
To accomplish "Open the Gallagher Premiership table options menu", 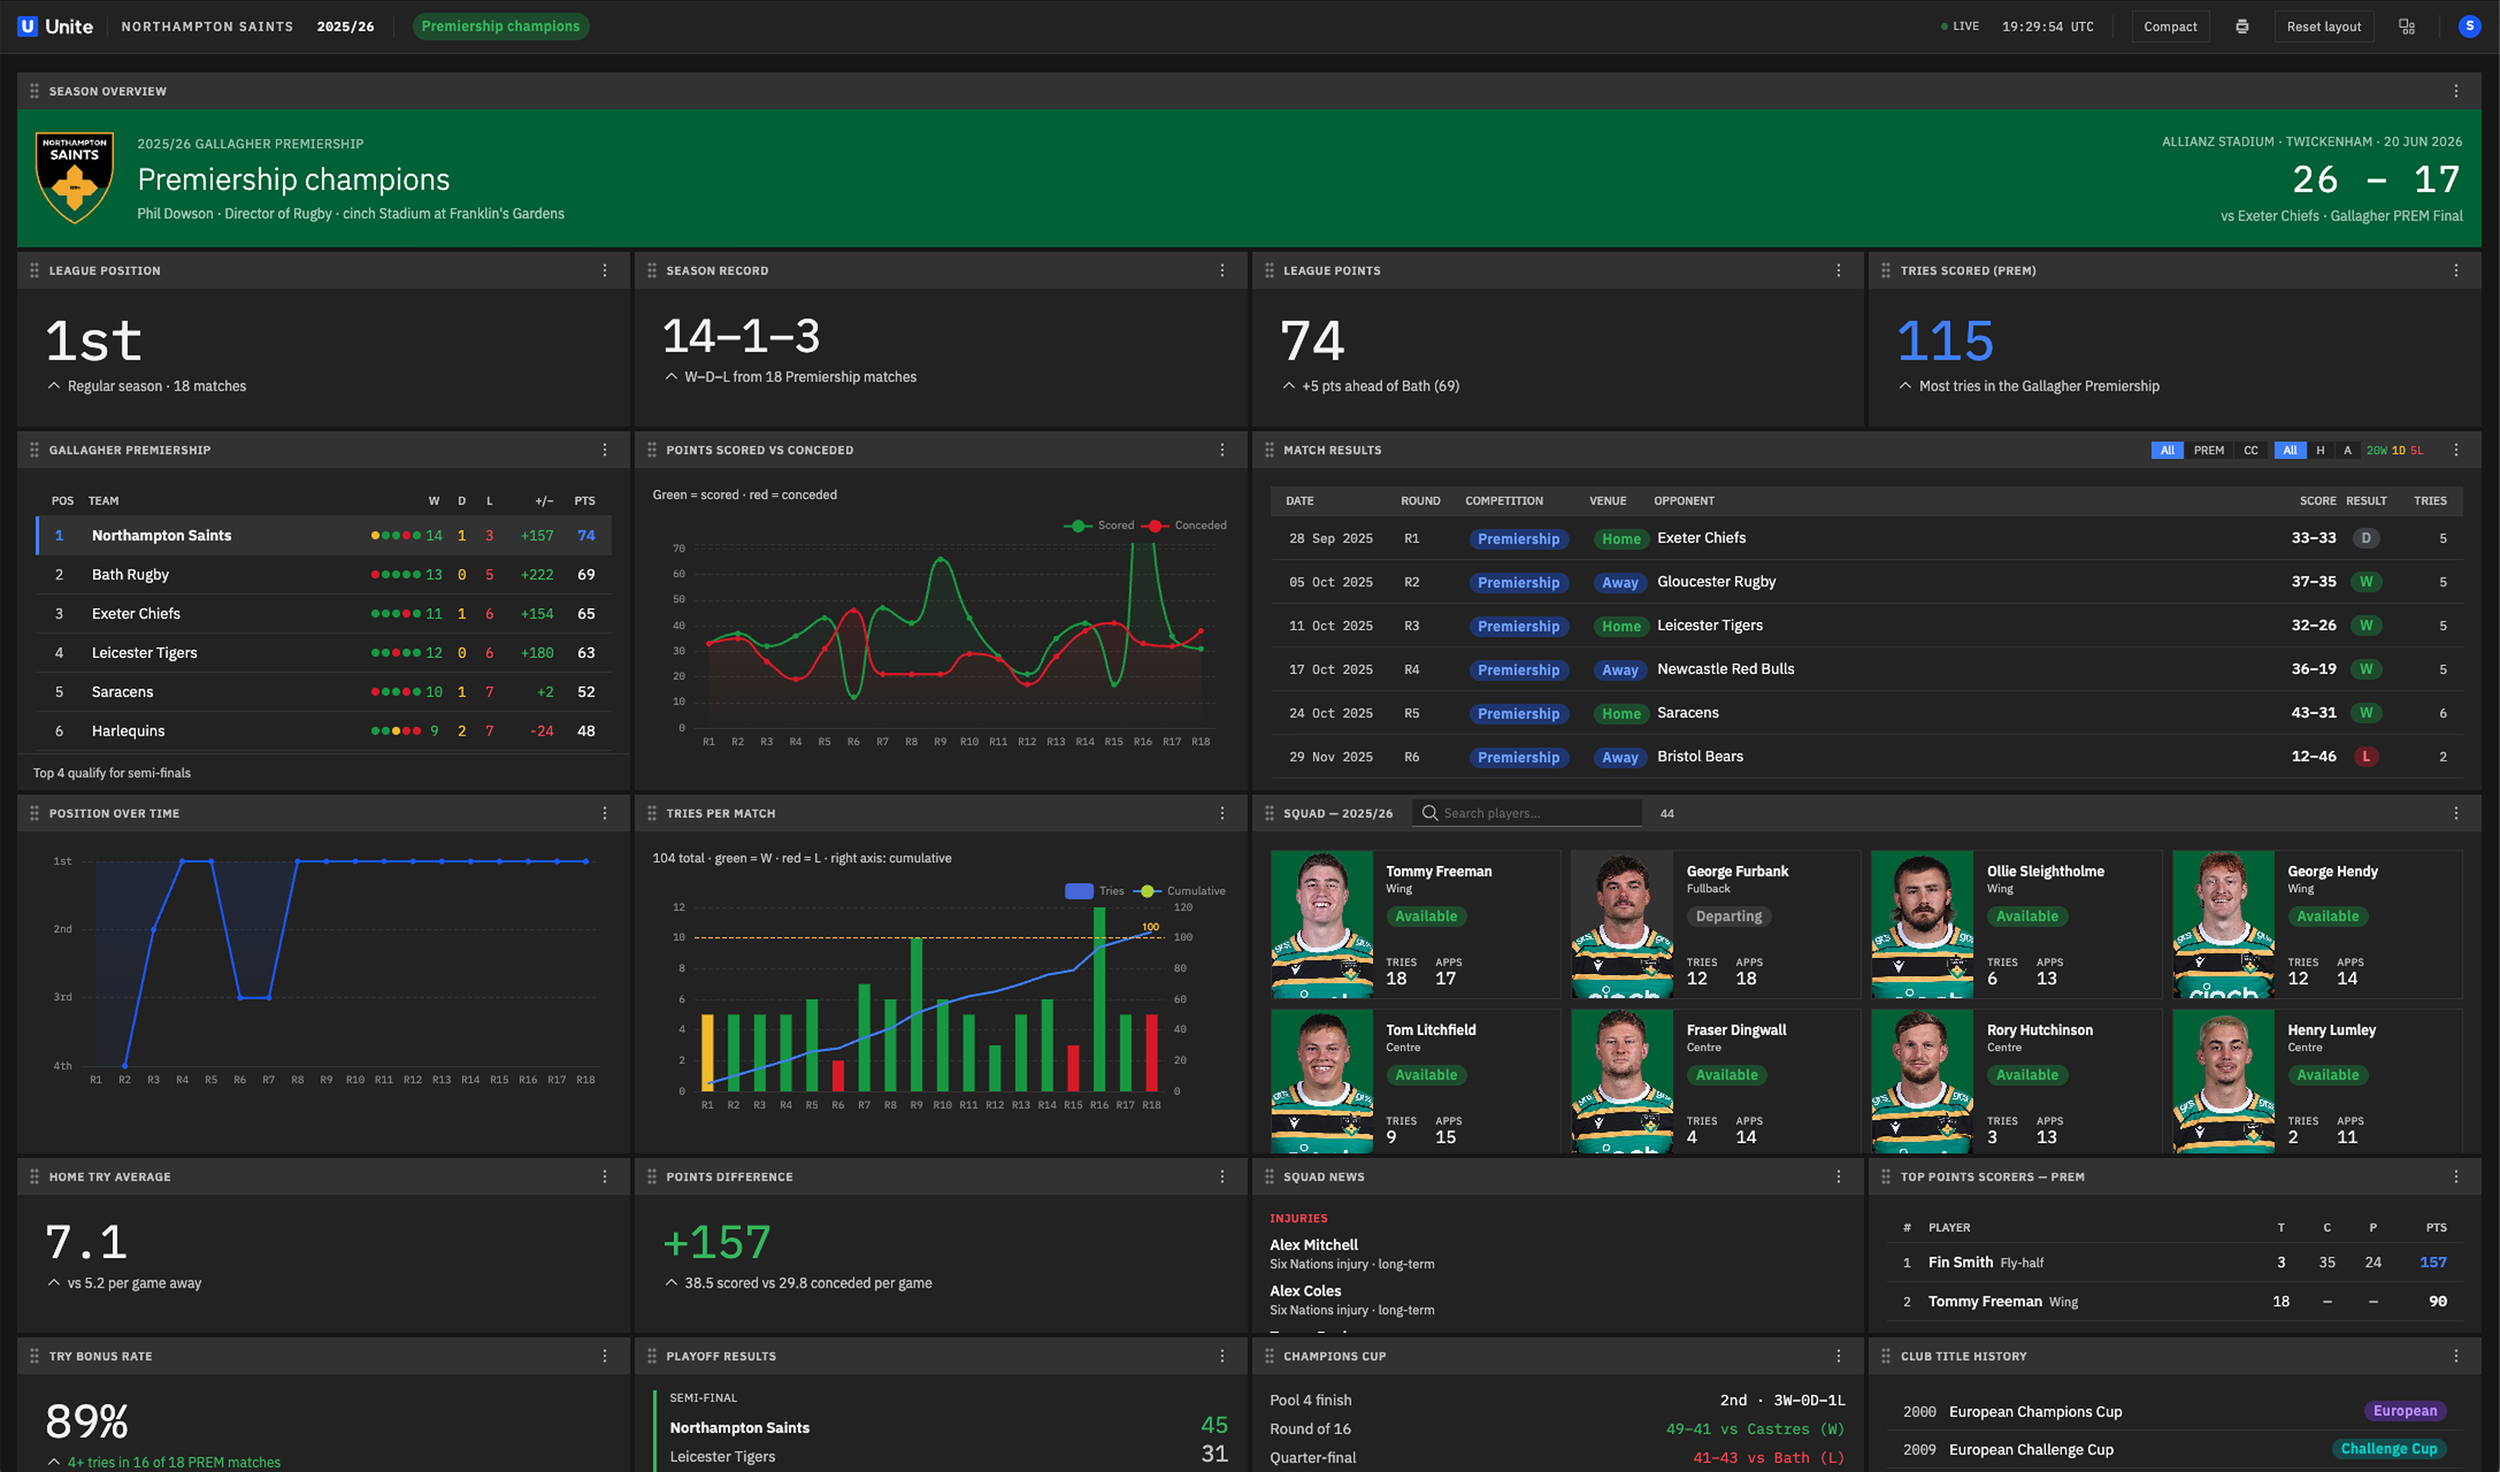I will pos(605,450).
